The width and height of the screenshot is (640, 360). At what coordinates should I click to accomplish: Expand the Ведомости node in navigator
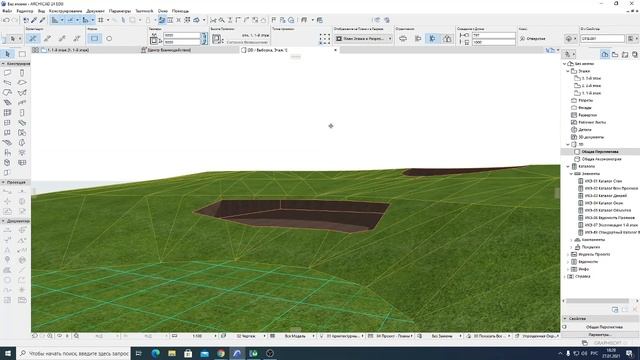click(x=568, y=262)
